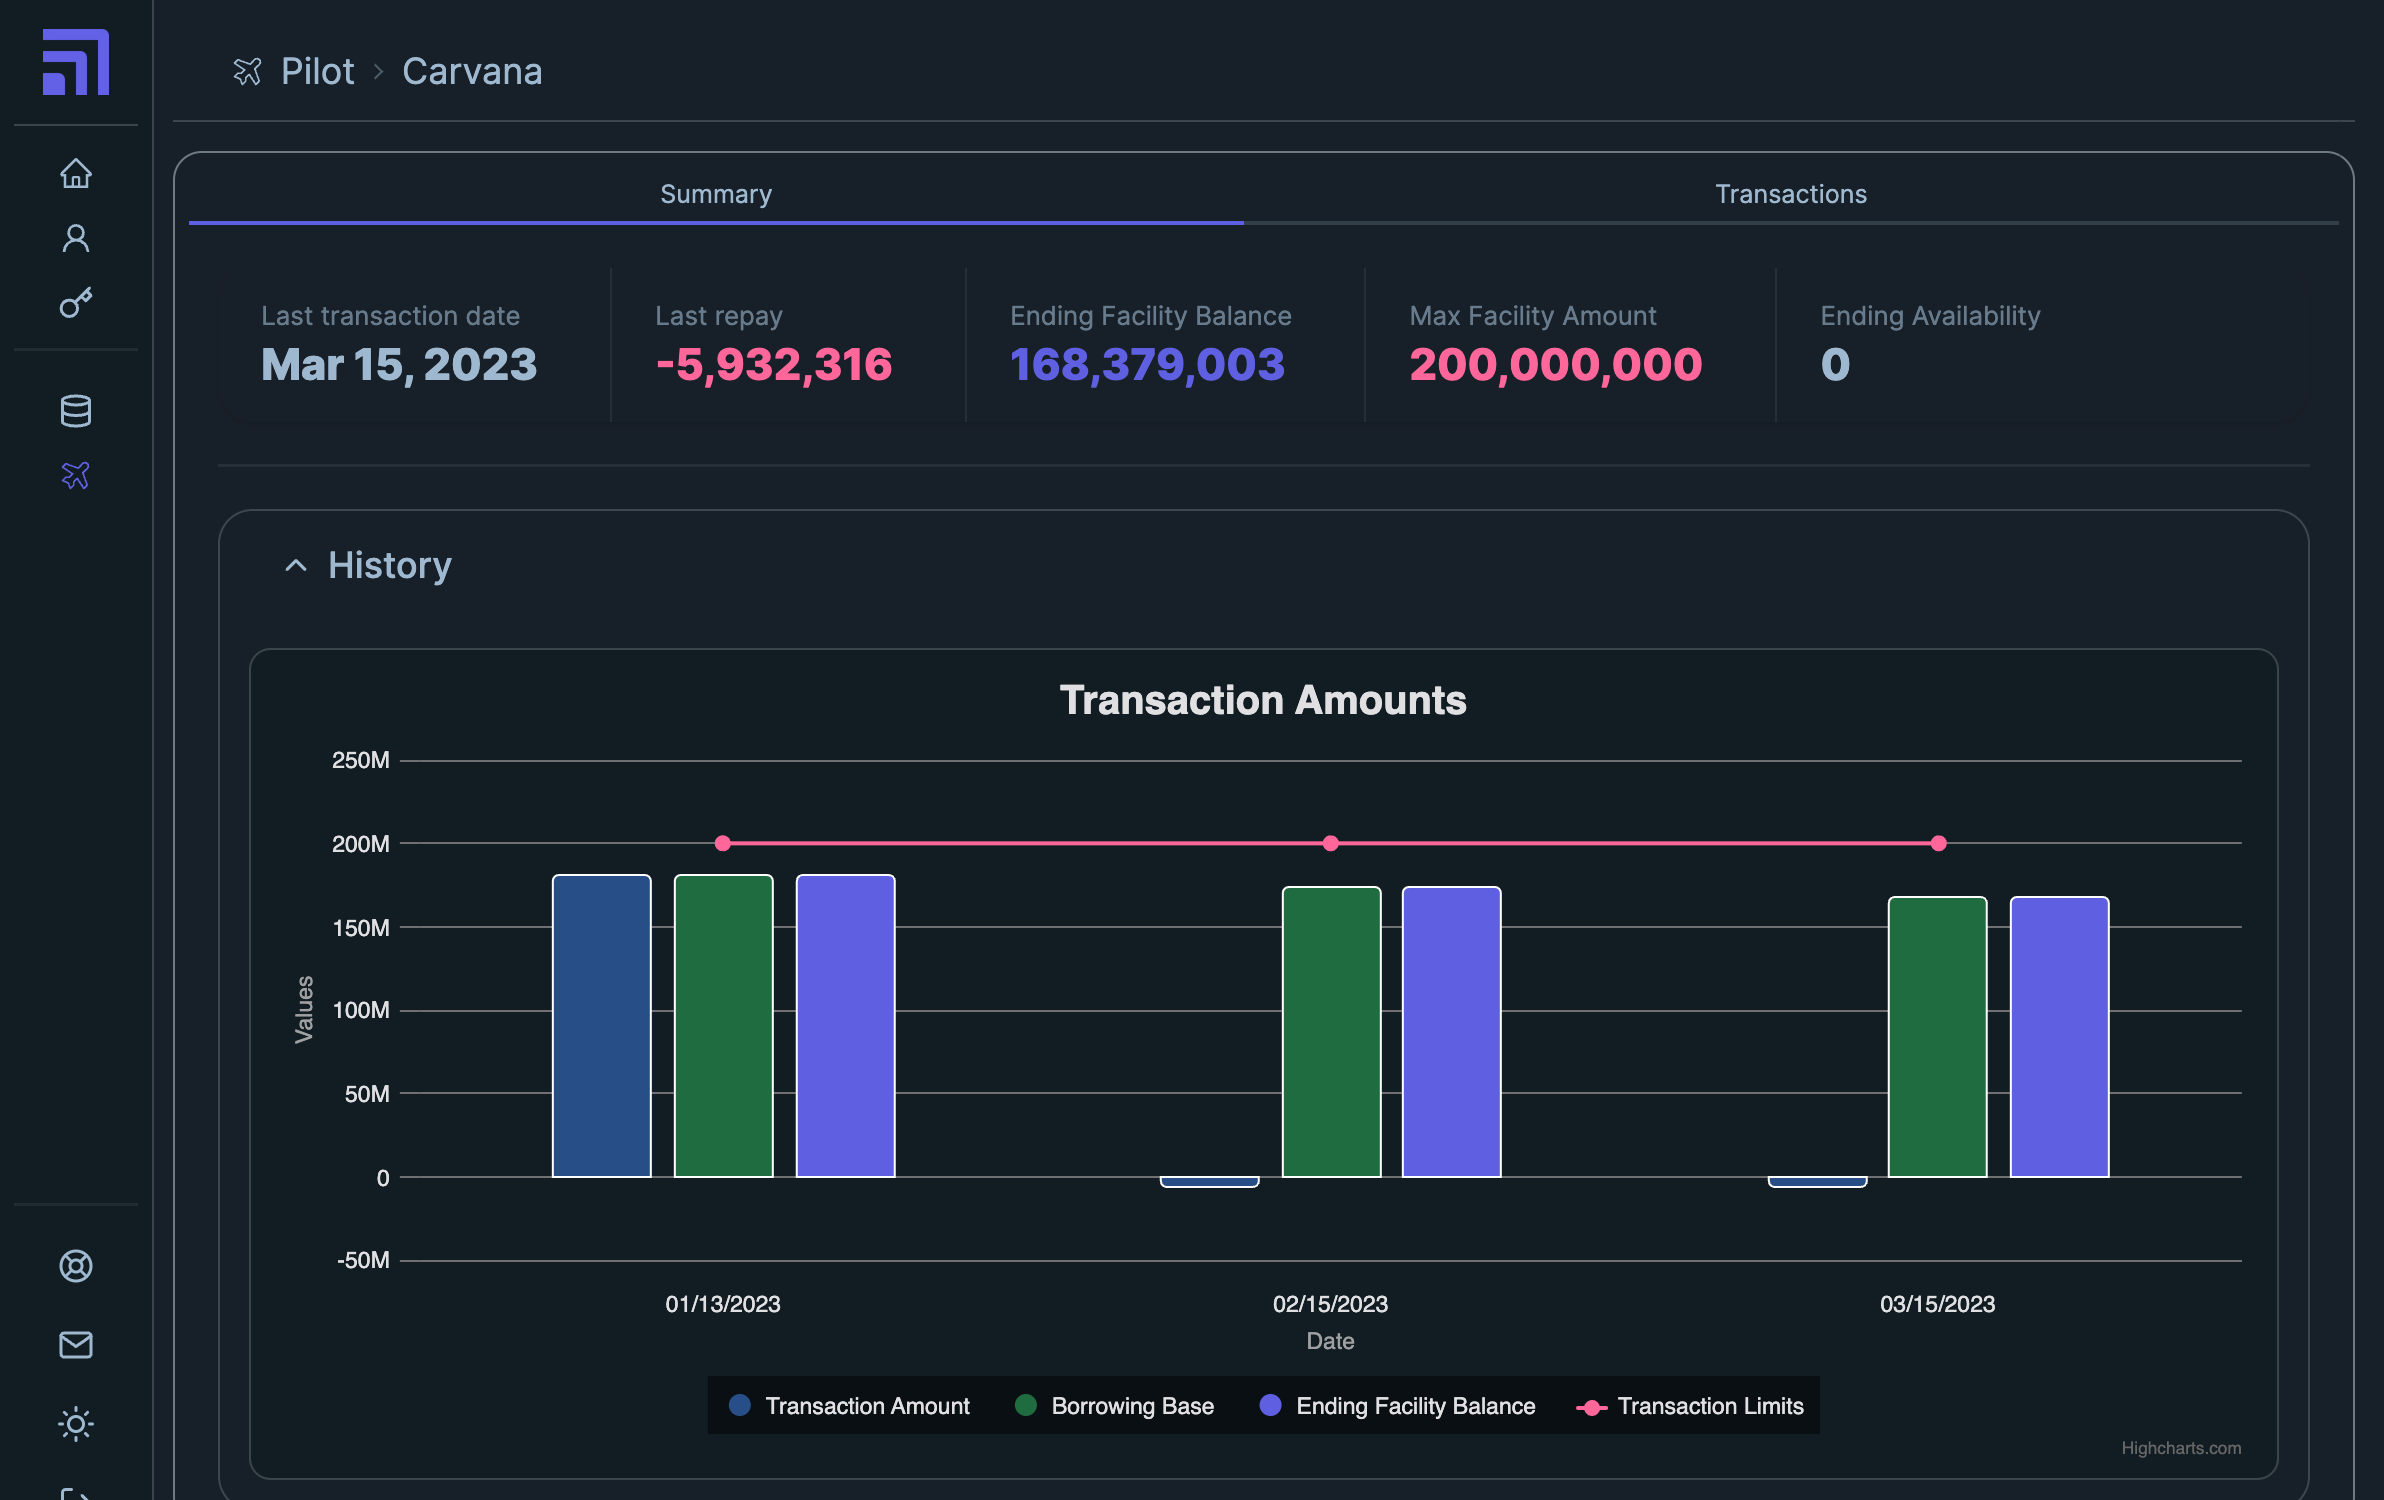
Task: Collapse the History section chevron
Action: 296,566
